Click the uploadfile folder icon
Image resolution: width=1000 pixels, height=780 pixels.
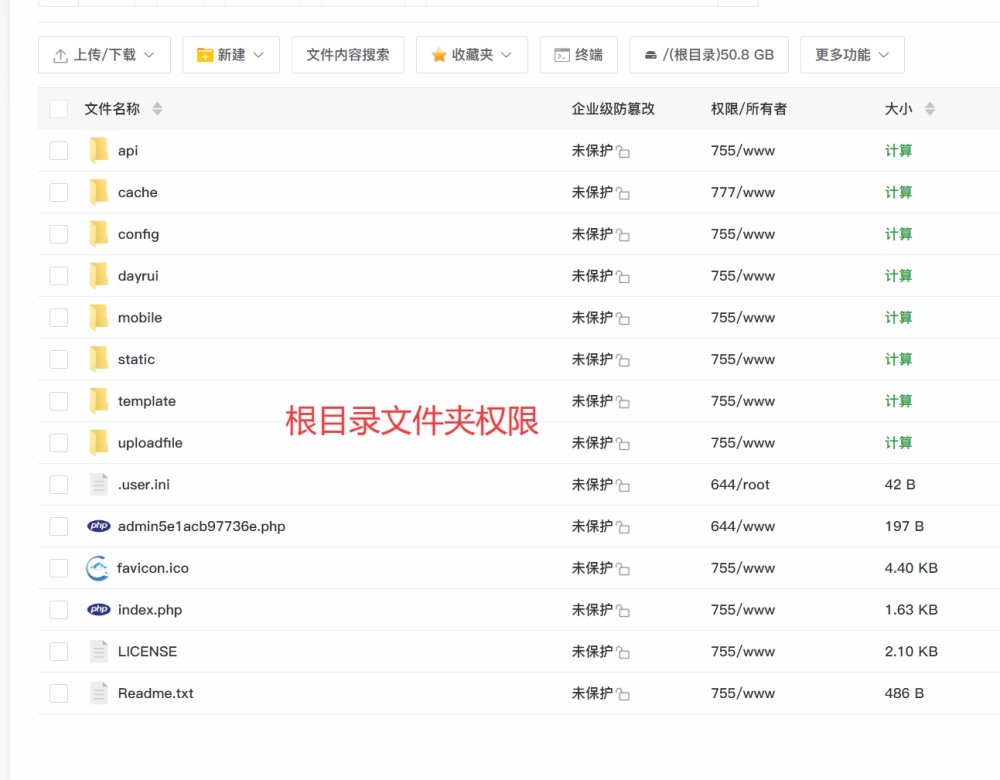coord(98,443)
